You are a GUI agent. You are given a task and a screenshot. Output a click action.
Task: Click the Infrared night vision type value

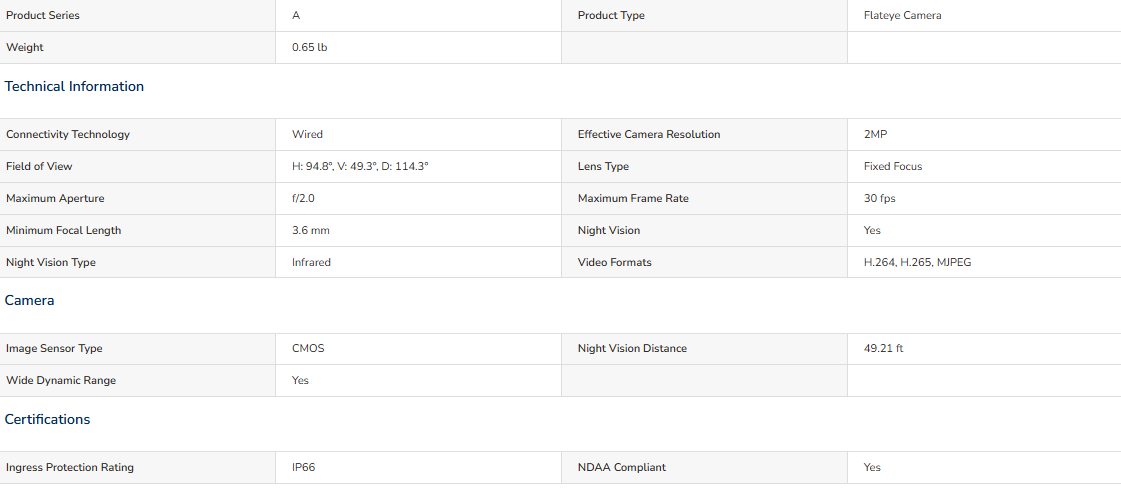click(311, 262)
